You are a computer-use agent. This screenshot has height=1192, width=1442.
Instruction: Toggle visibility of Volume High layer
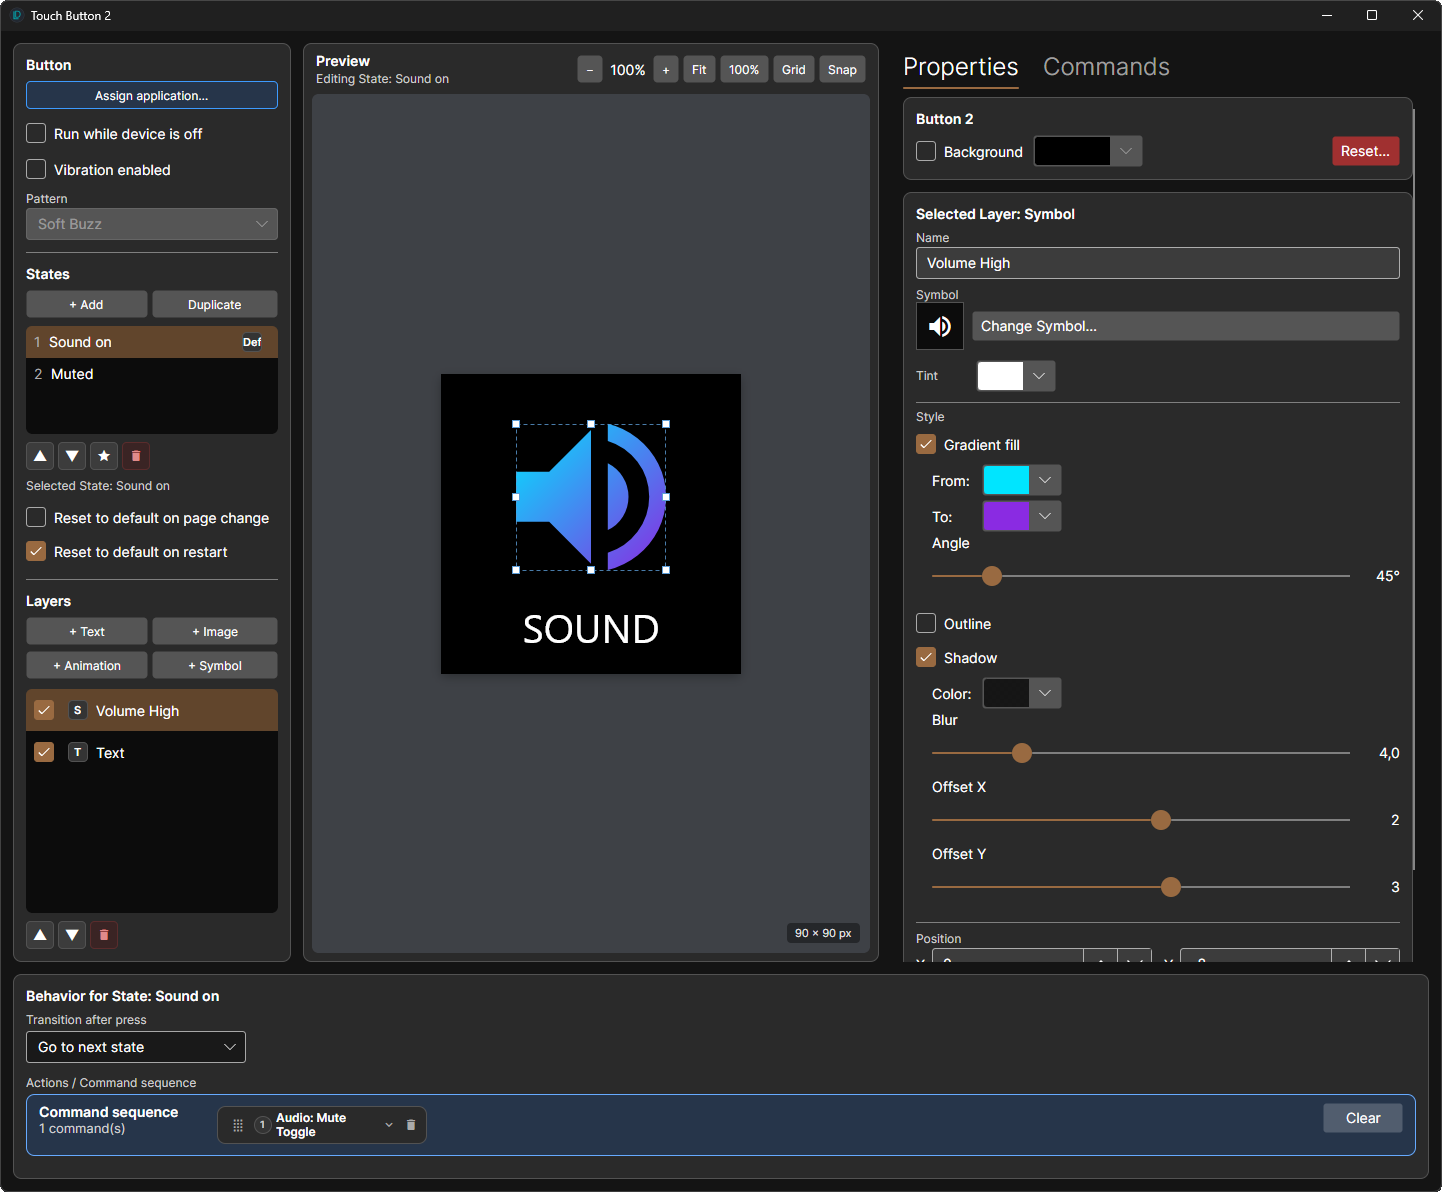44,710
